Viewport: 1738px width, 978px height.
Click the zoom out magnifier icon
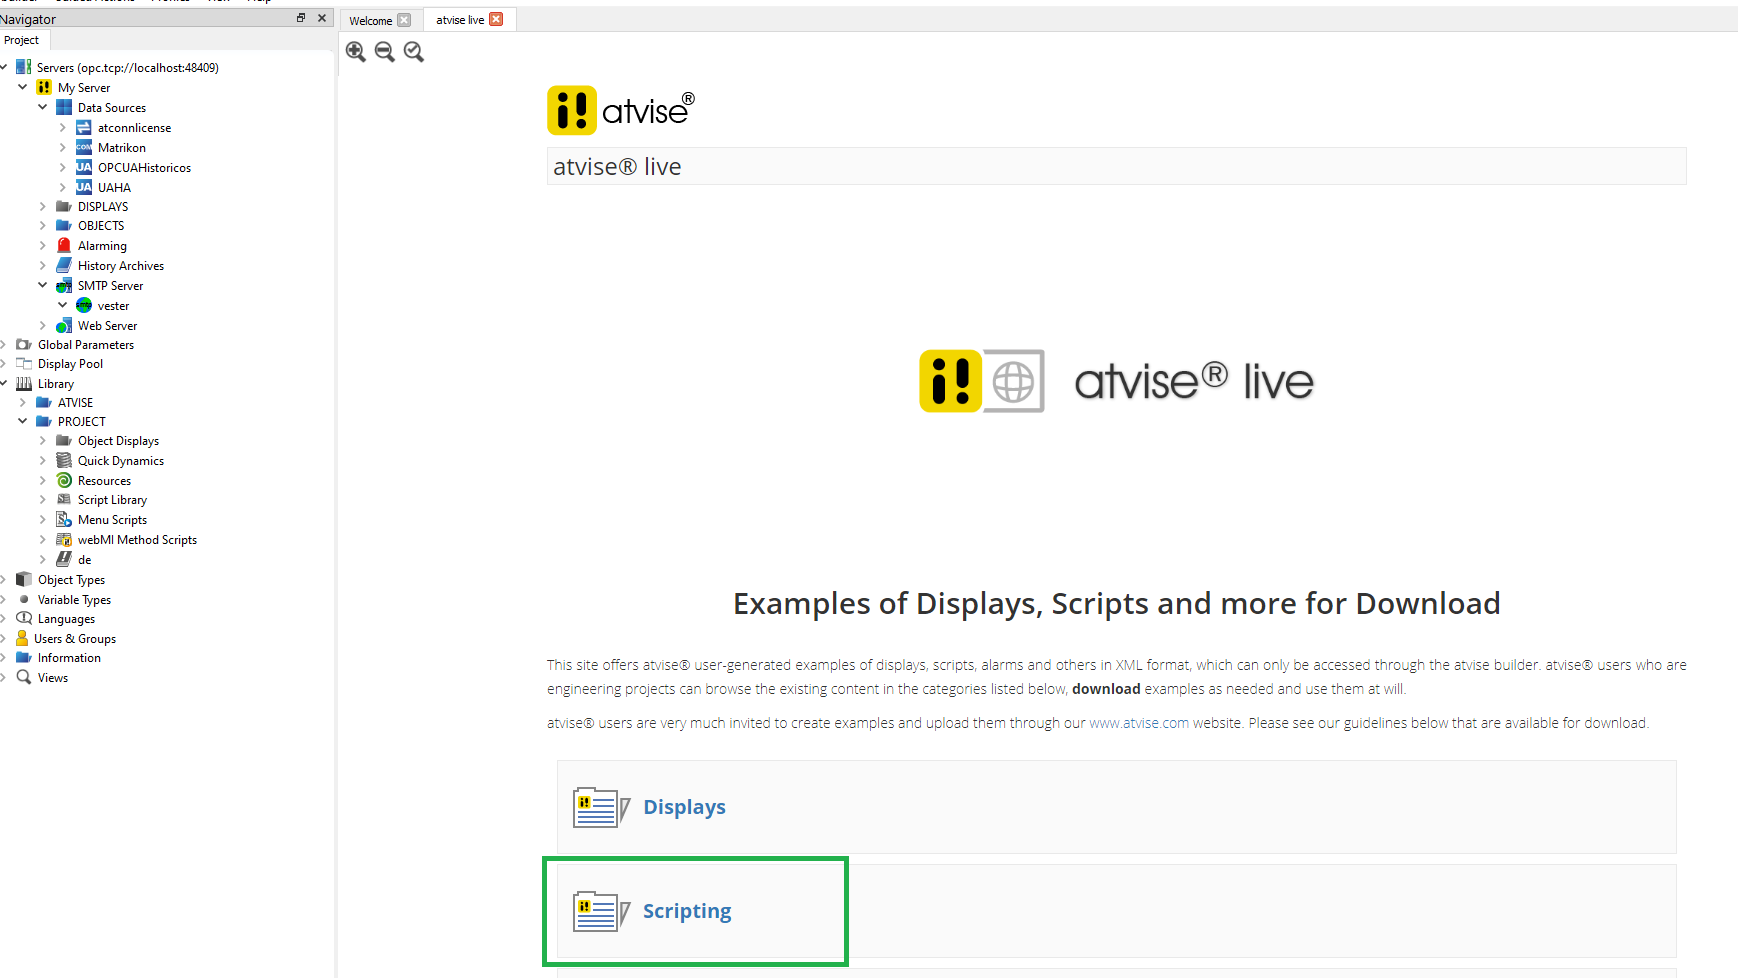384,52
